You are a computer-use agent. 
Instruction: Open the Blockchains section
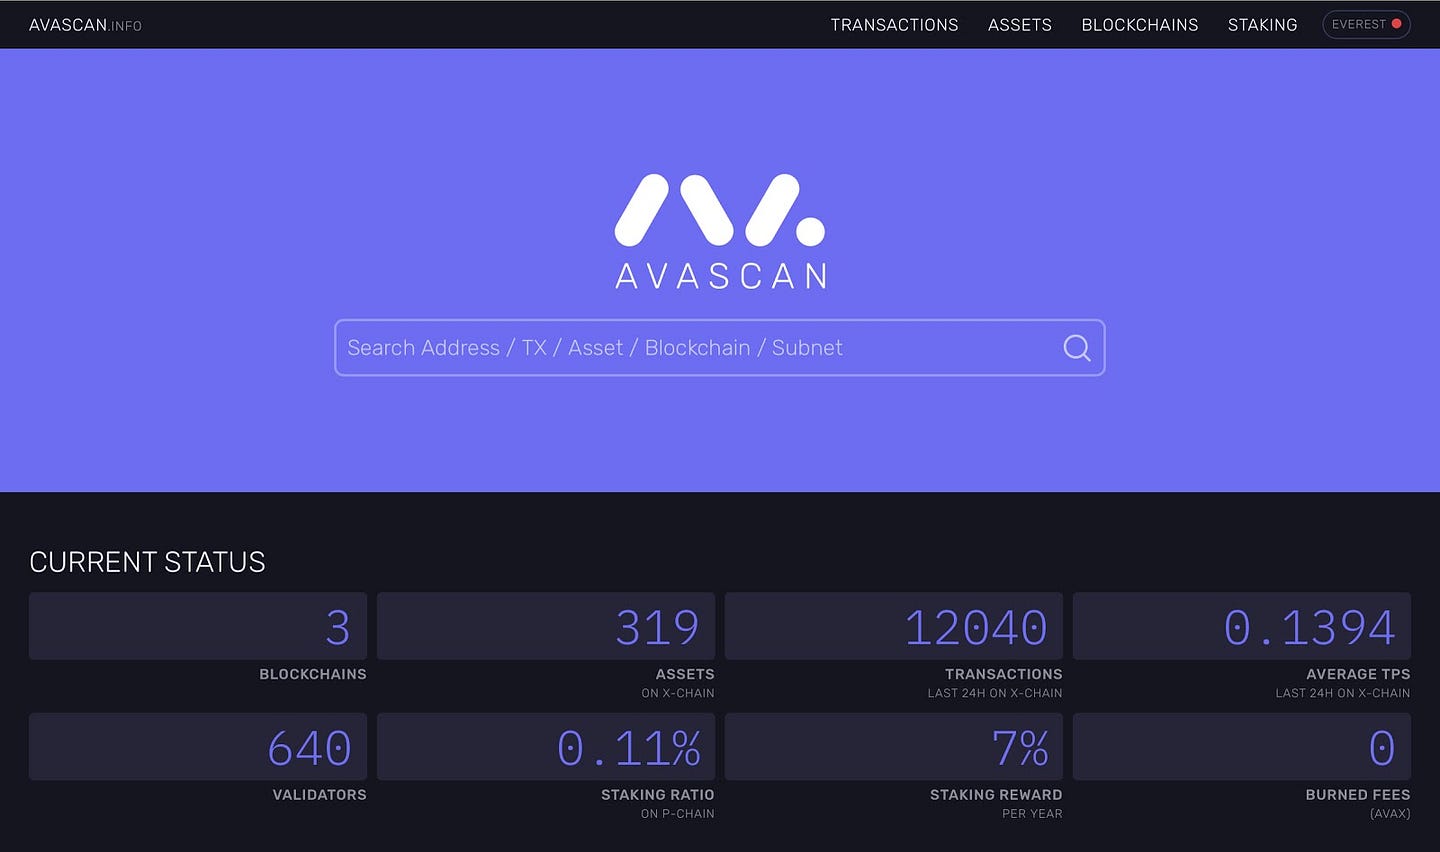(x=1139, y=25)
